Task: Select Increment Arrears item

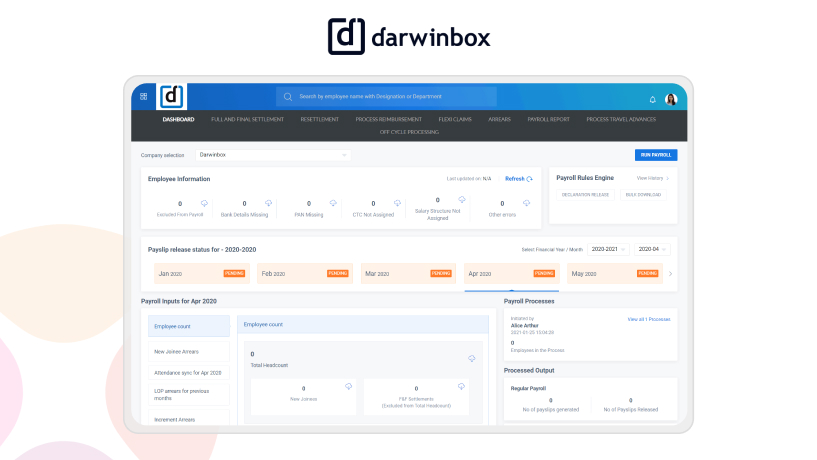Action: pyautogui.click(x=189, y=418)
